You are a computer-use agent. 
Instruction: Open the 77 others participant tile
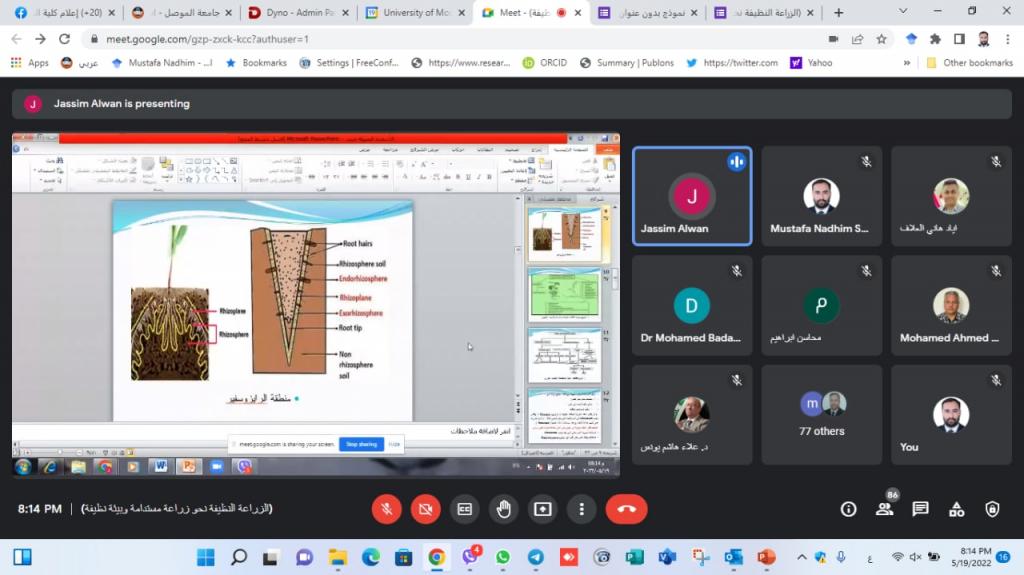(x=821, y=414)
